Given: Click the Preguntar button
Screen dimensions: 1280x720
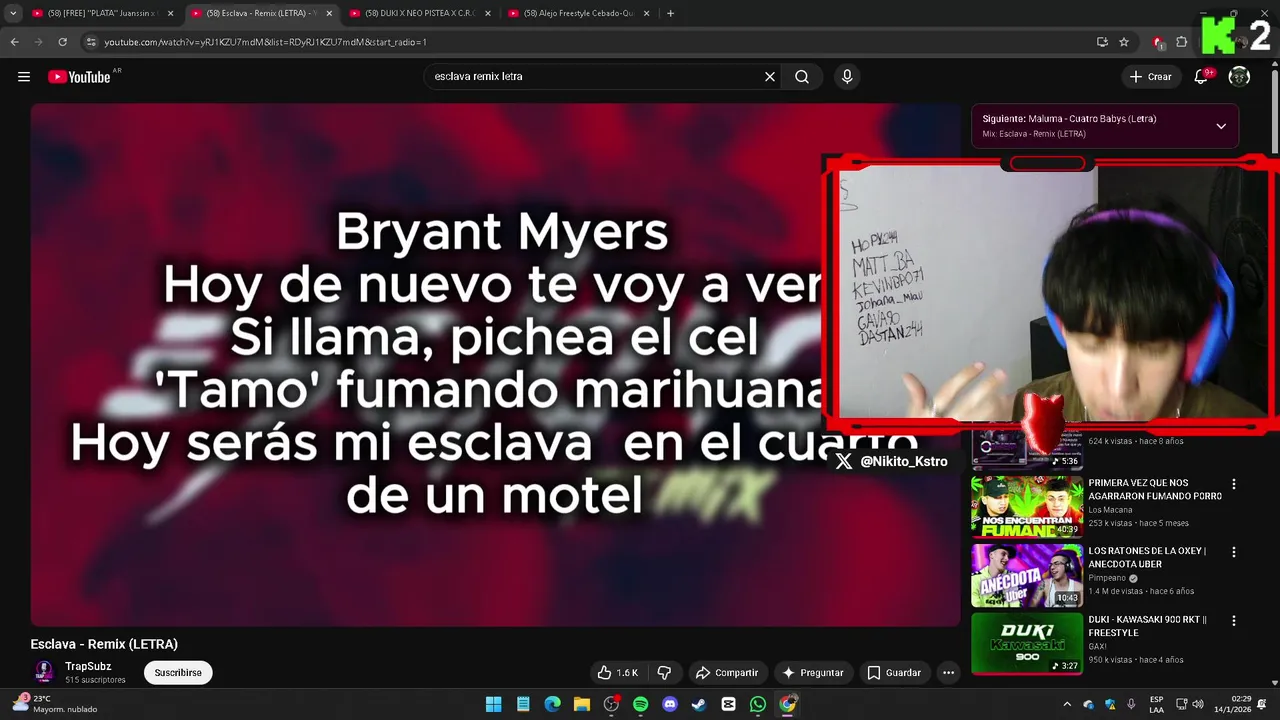Looking at the screenshot, I should coord(813,673).
